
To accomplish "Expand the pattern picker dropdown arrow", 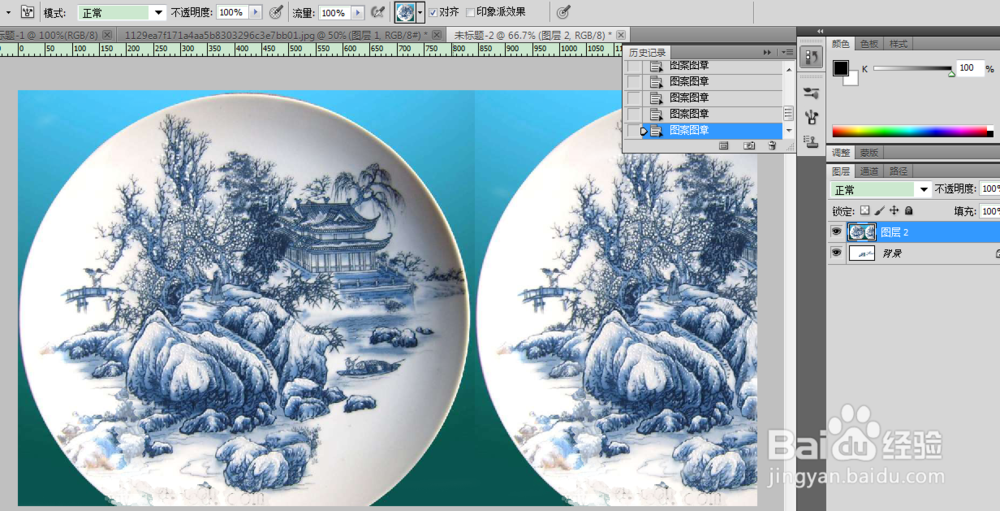I will 420,12.
